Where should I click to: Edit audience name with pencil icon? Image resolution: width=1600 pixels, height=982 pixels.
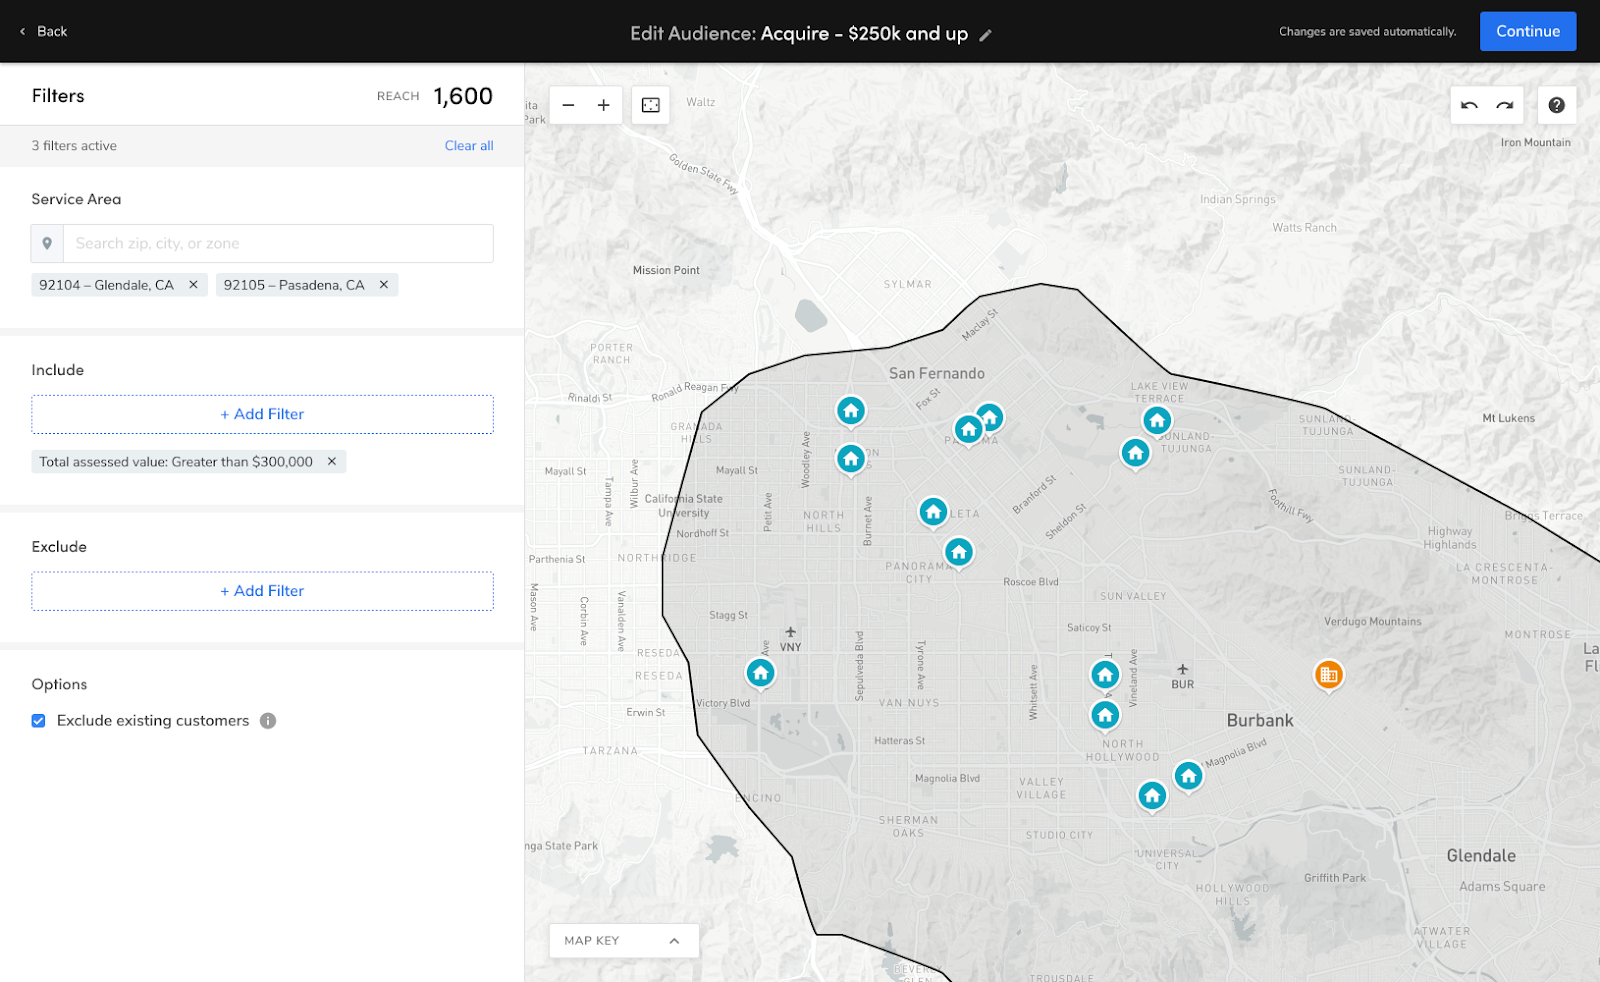click(x=985, y=35)
